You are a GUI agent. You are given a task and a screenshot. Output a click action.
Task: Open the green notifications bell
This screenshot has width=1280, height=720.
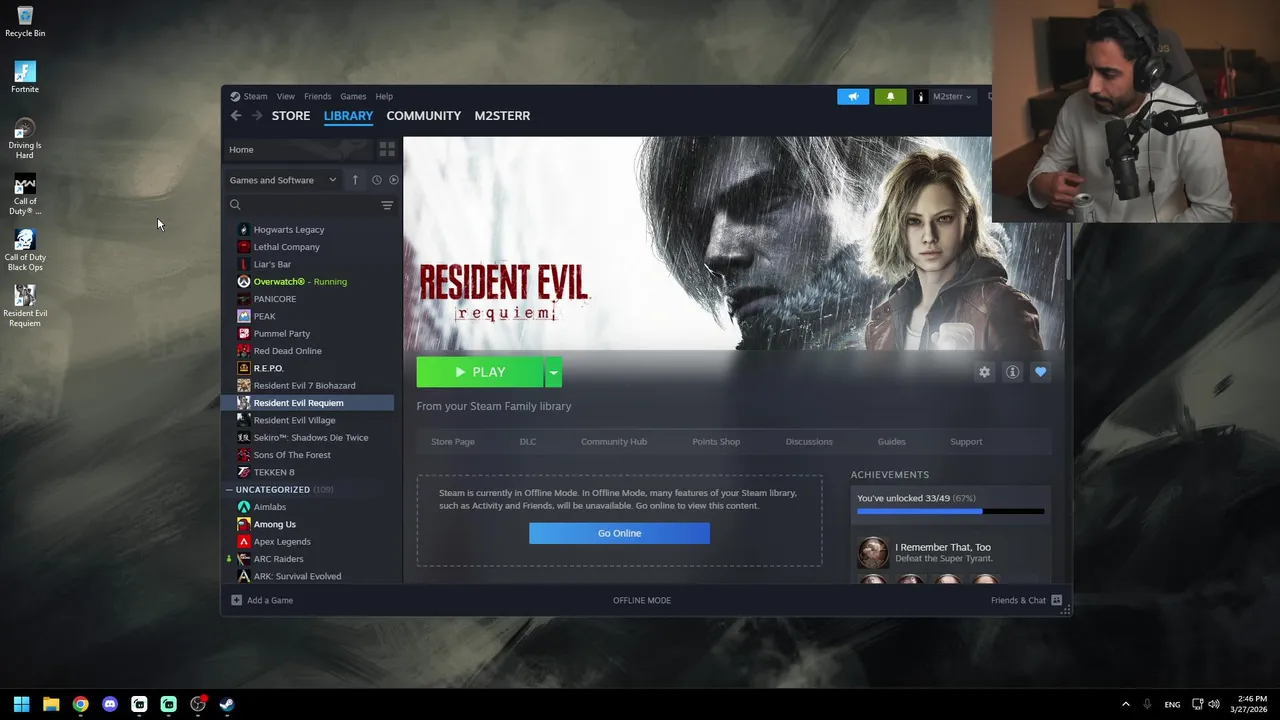click(x=890, y=97)
